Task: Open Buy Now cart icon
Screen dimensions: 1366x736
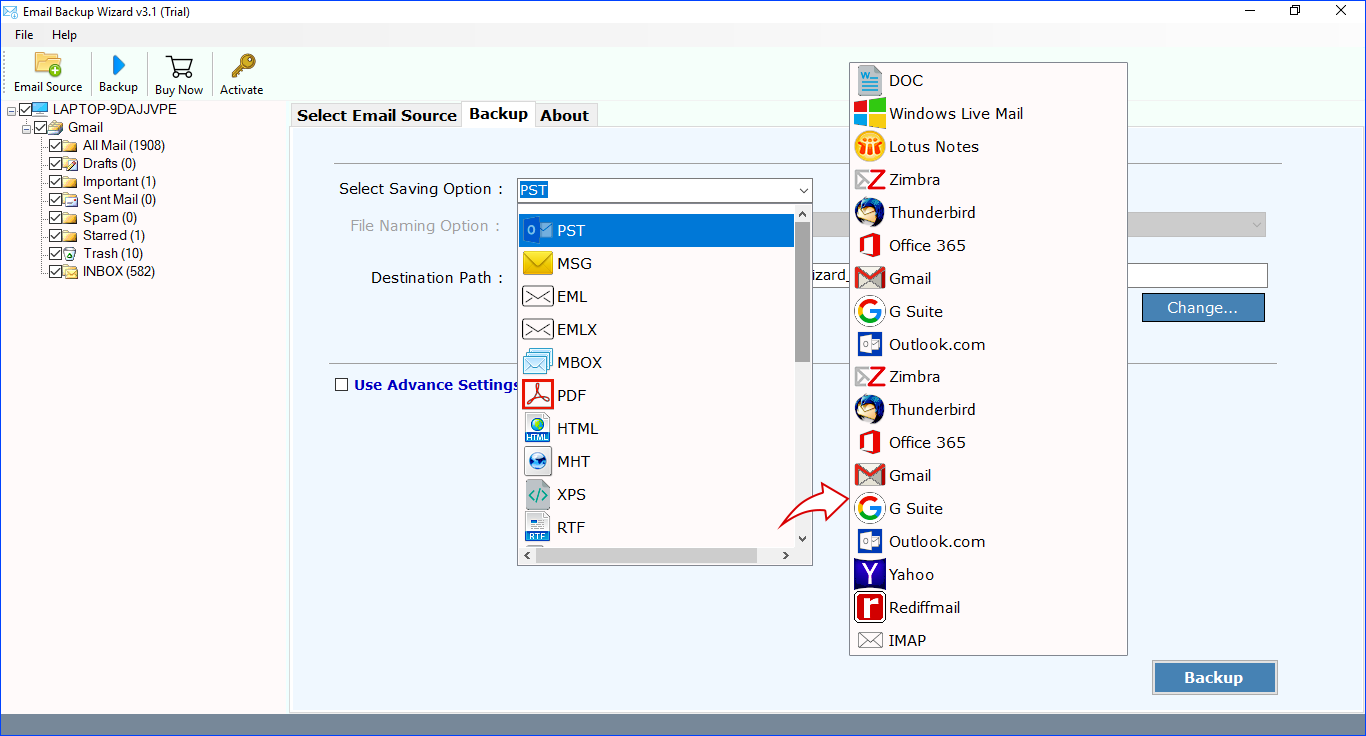Action: pyautogui.click(x=179, y=74)
